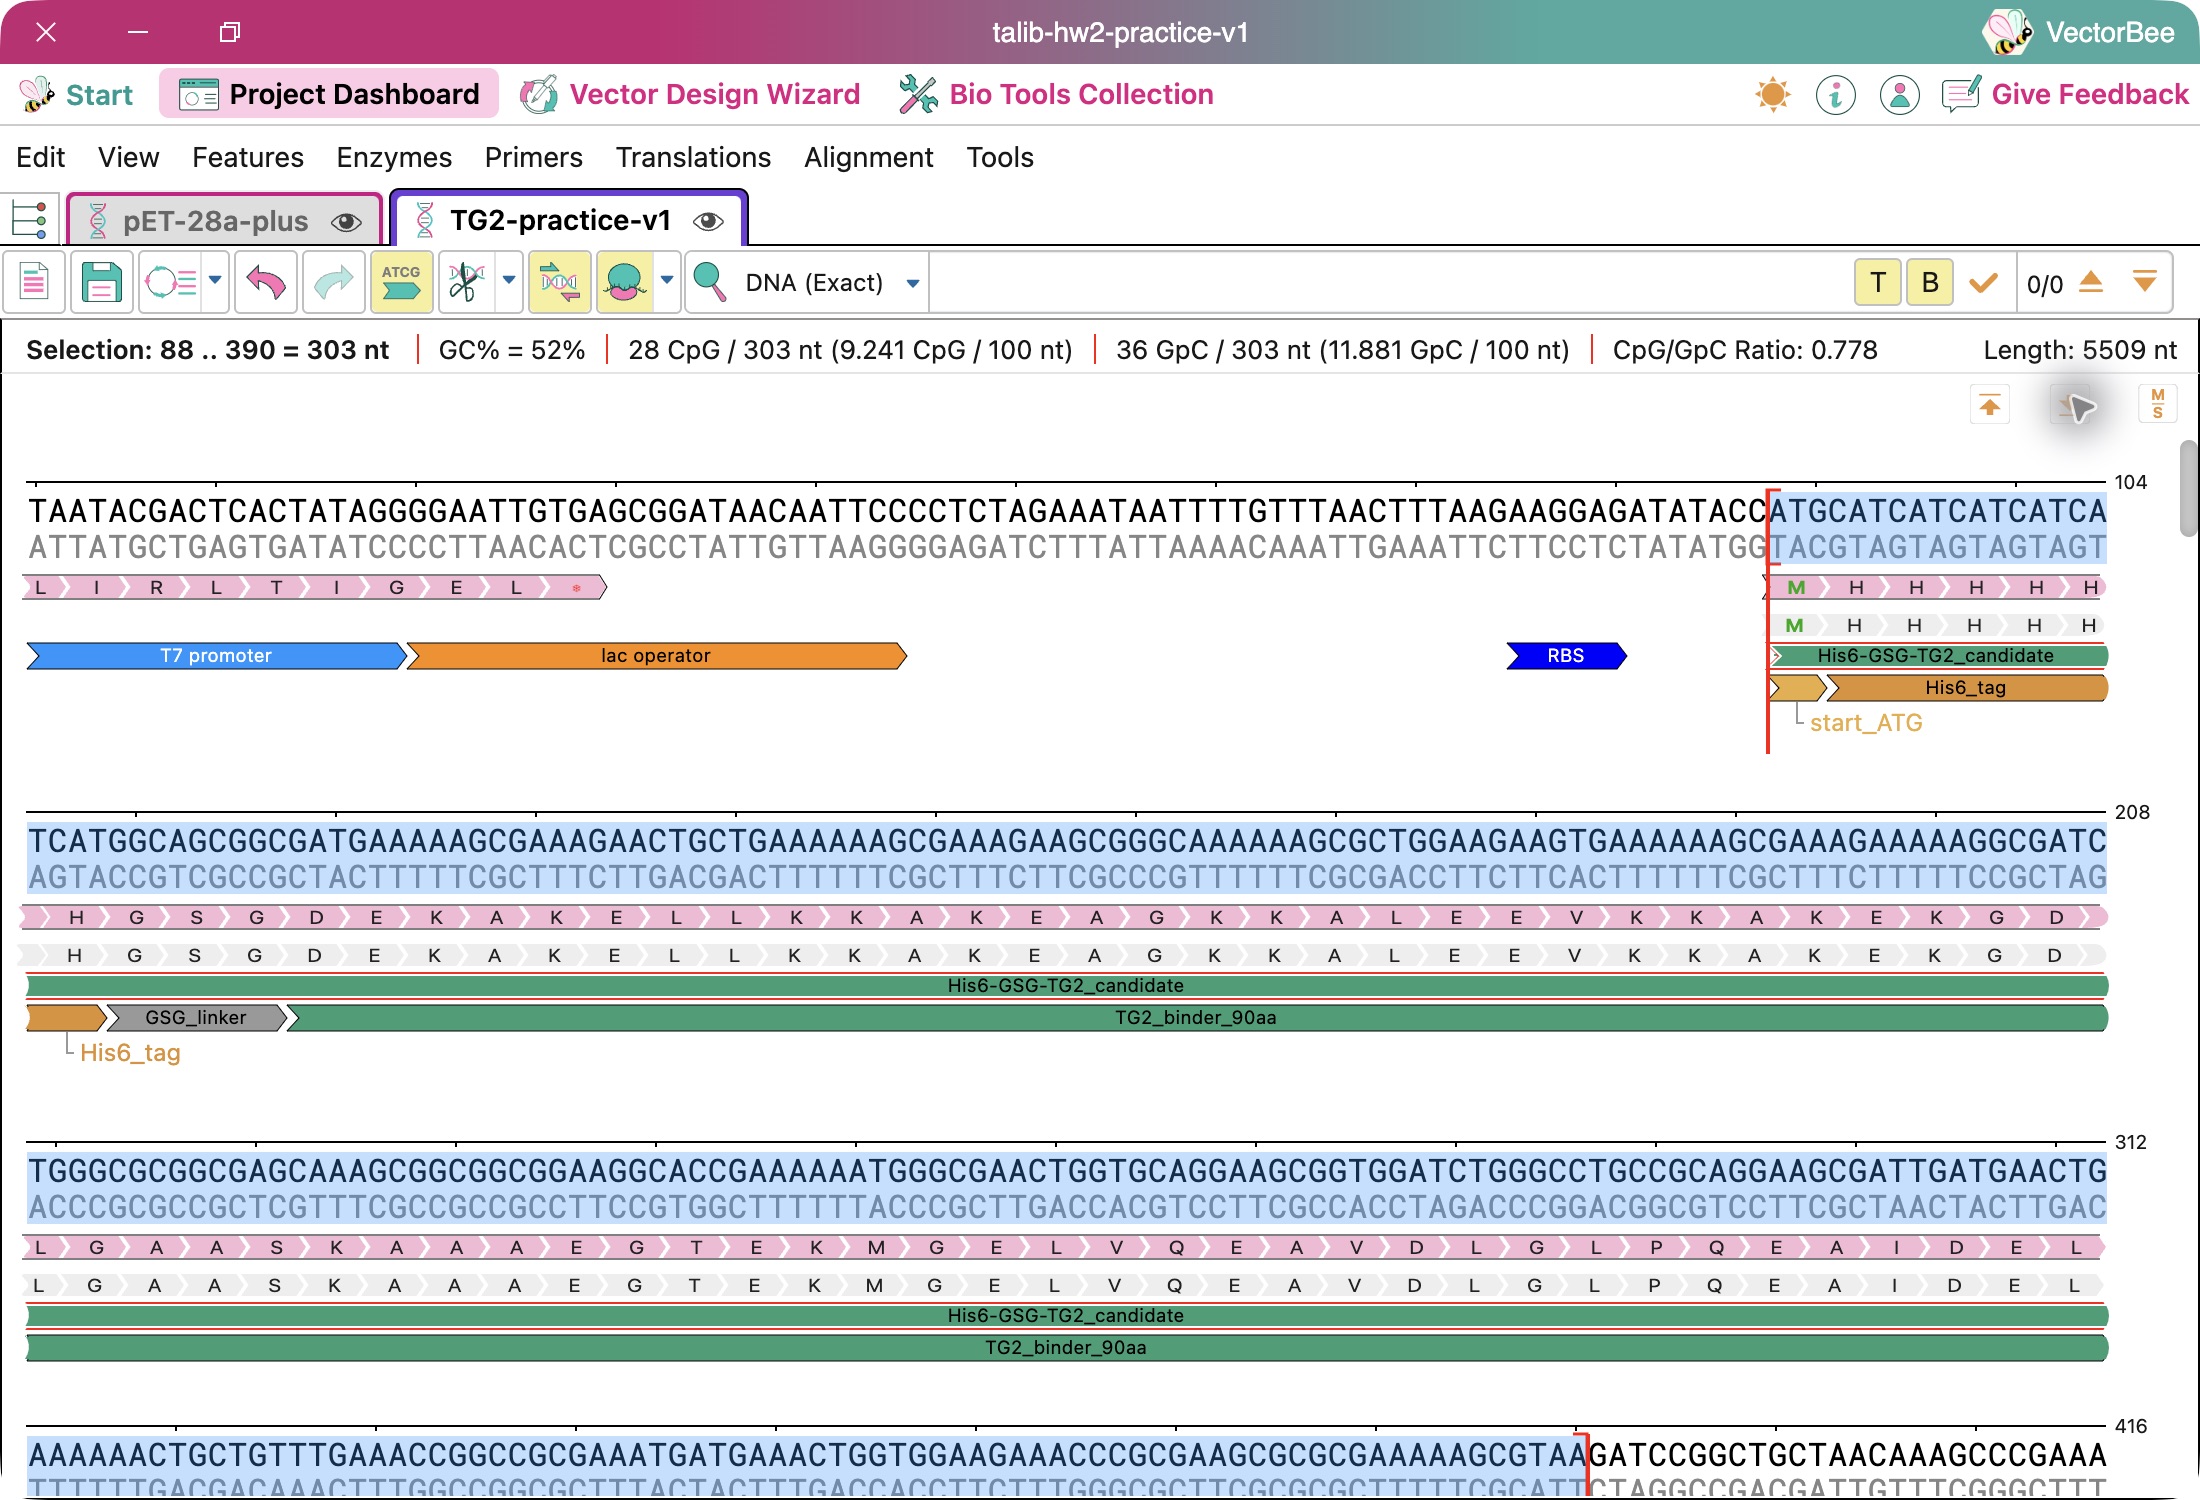Click the circular map view icon
This screenshot has height=1500, width=2200.
tap(170, 283)
